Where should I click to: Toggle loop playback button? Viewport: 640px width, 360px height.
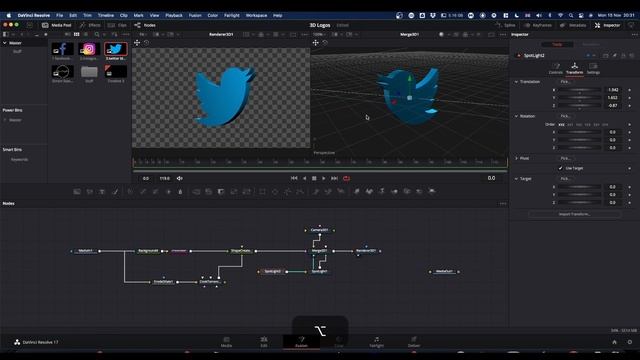point(346,178)
